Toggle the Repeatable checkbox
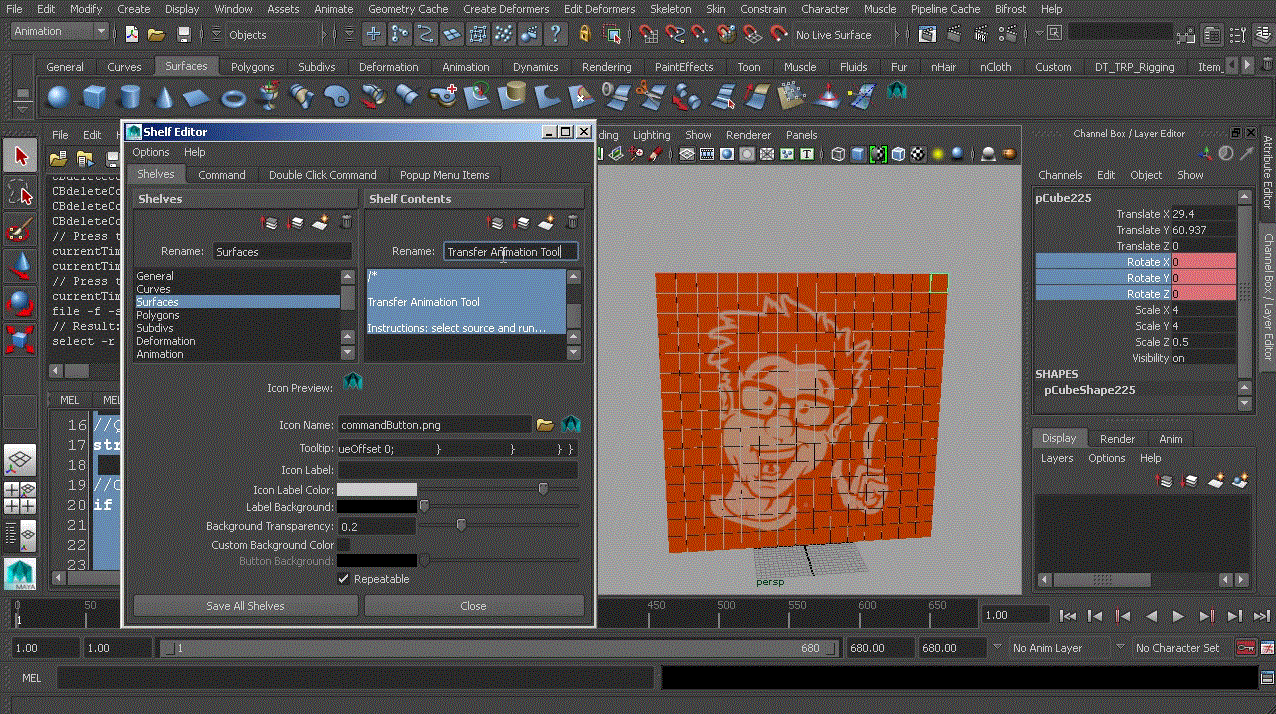The image size is (1276, 714). point(344,579)
